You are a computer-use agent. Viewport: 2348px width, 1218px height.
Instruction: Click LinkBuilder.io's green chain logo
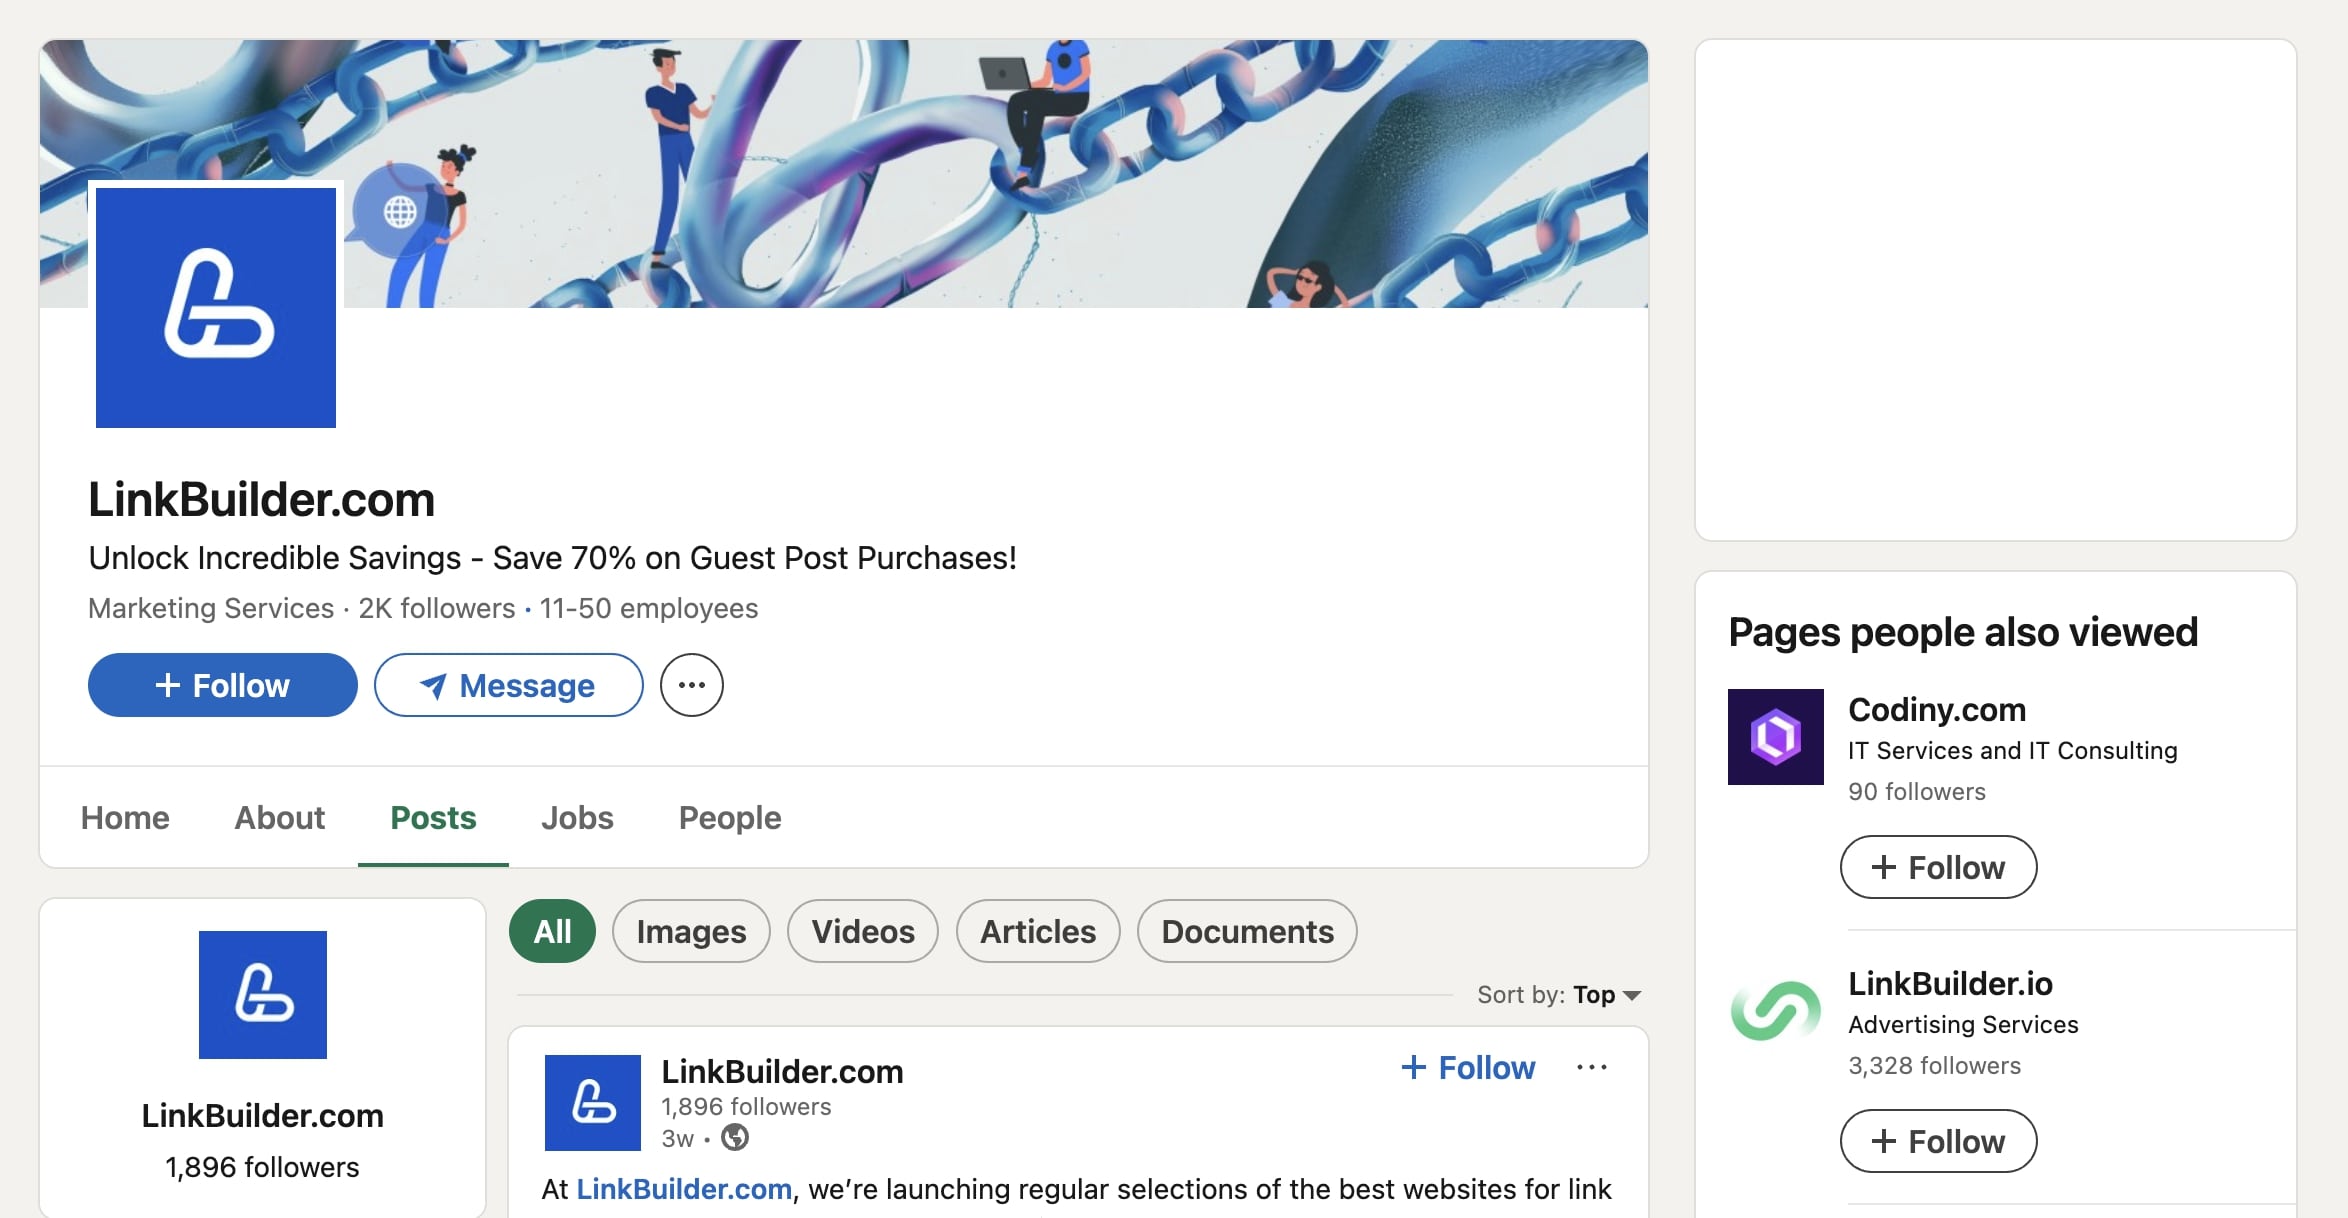pos(1775,1011)
